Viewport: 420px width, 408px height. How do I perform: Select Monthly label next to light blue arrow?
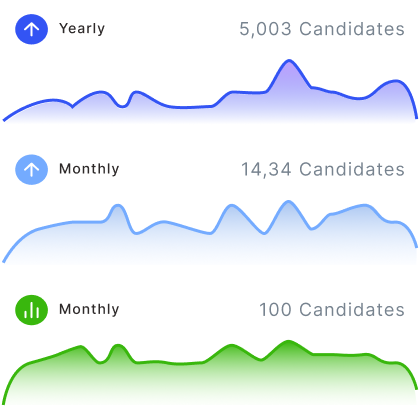click(89, 169)
